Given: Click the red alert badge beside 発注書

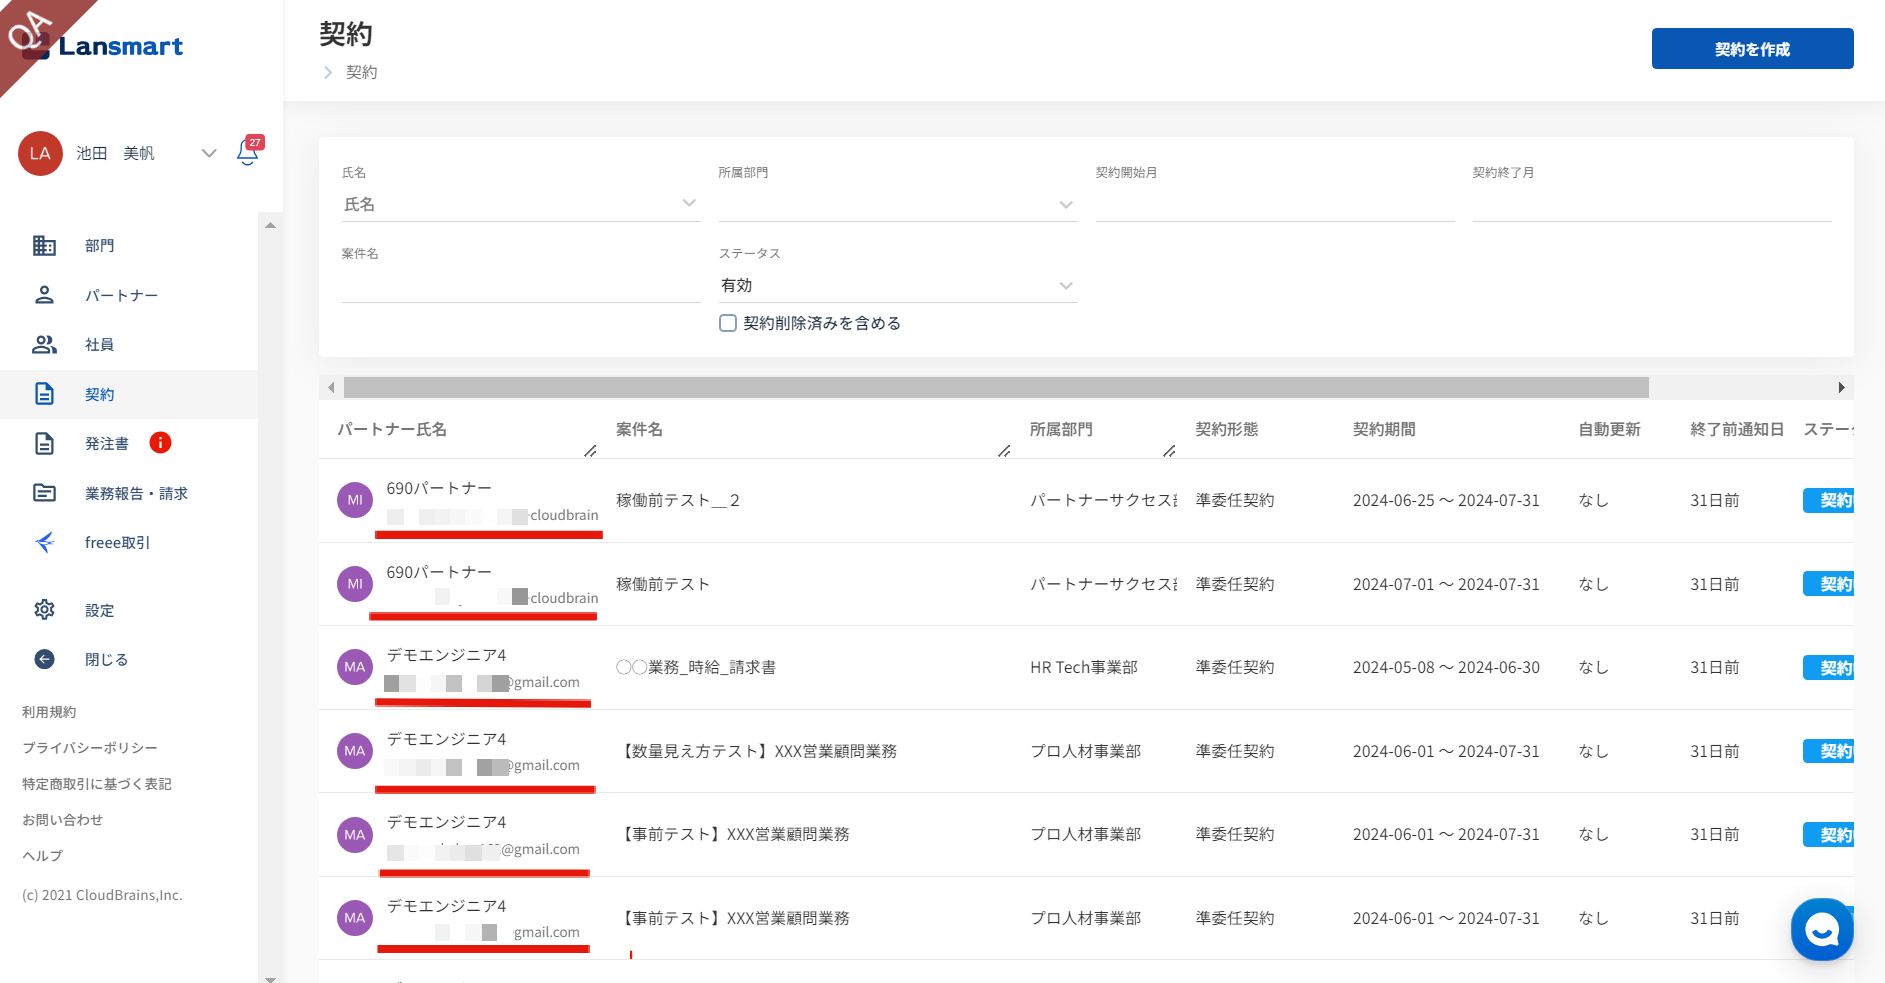Looking at the screenshot, I should point(160,442).
